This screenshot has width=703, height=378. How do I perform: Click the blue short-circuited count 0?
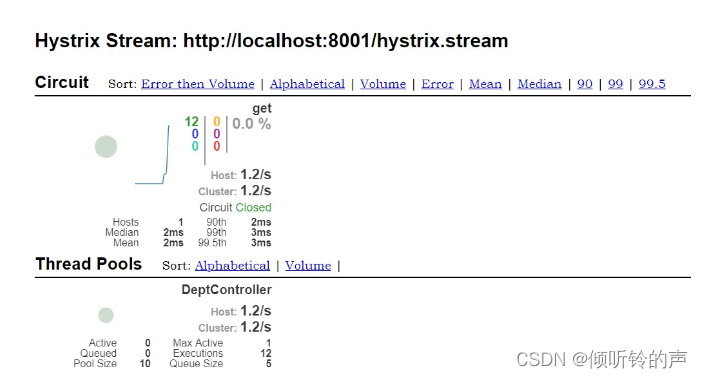[195, 134]
